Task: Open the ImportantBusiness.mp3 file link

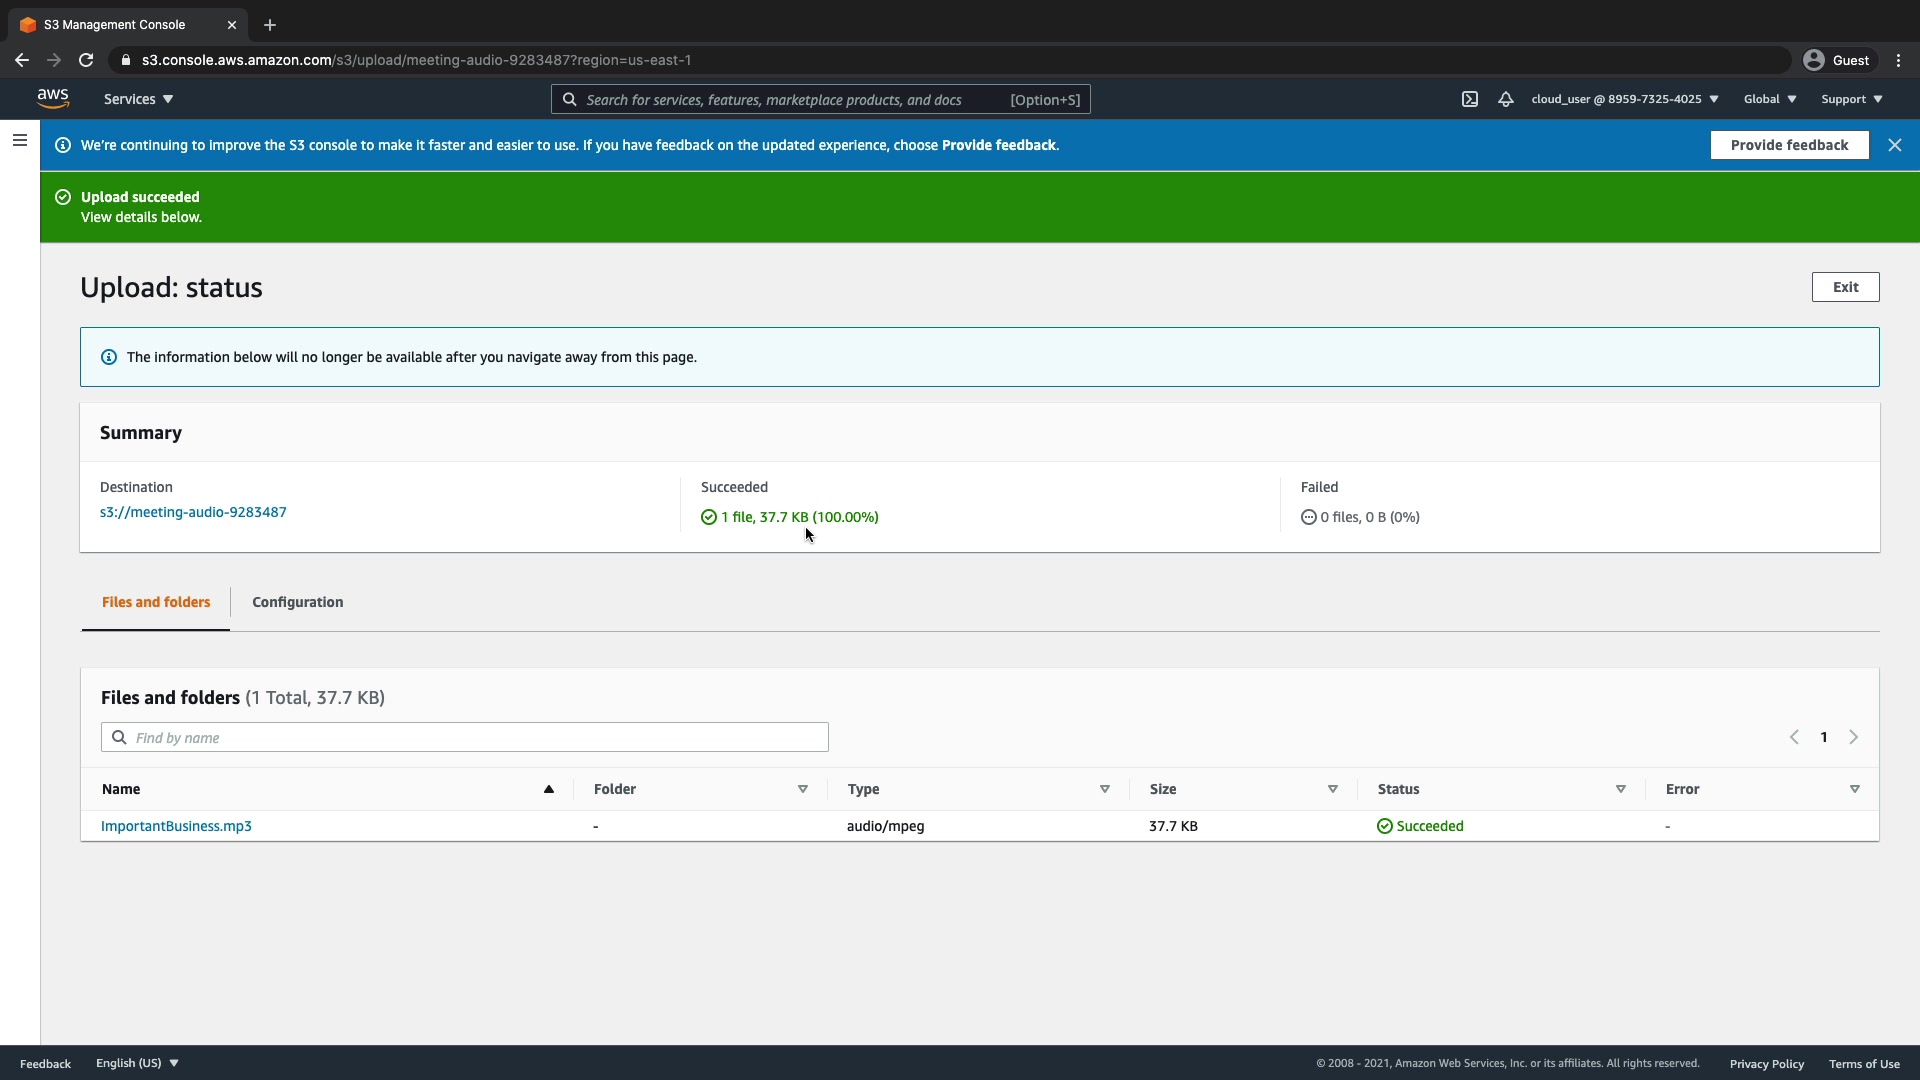Action: click(176, 826)
